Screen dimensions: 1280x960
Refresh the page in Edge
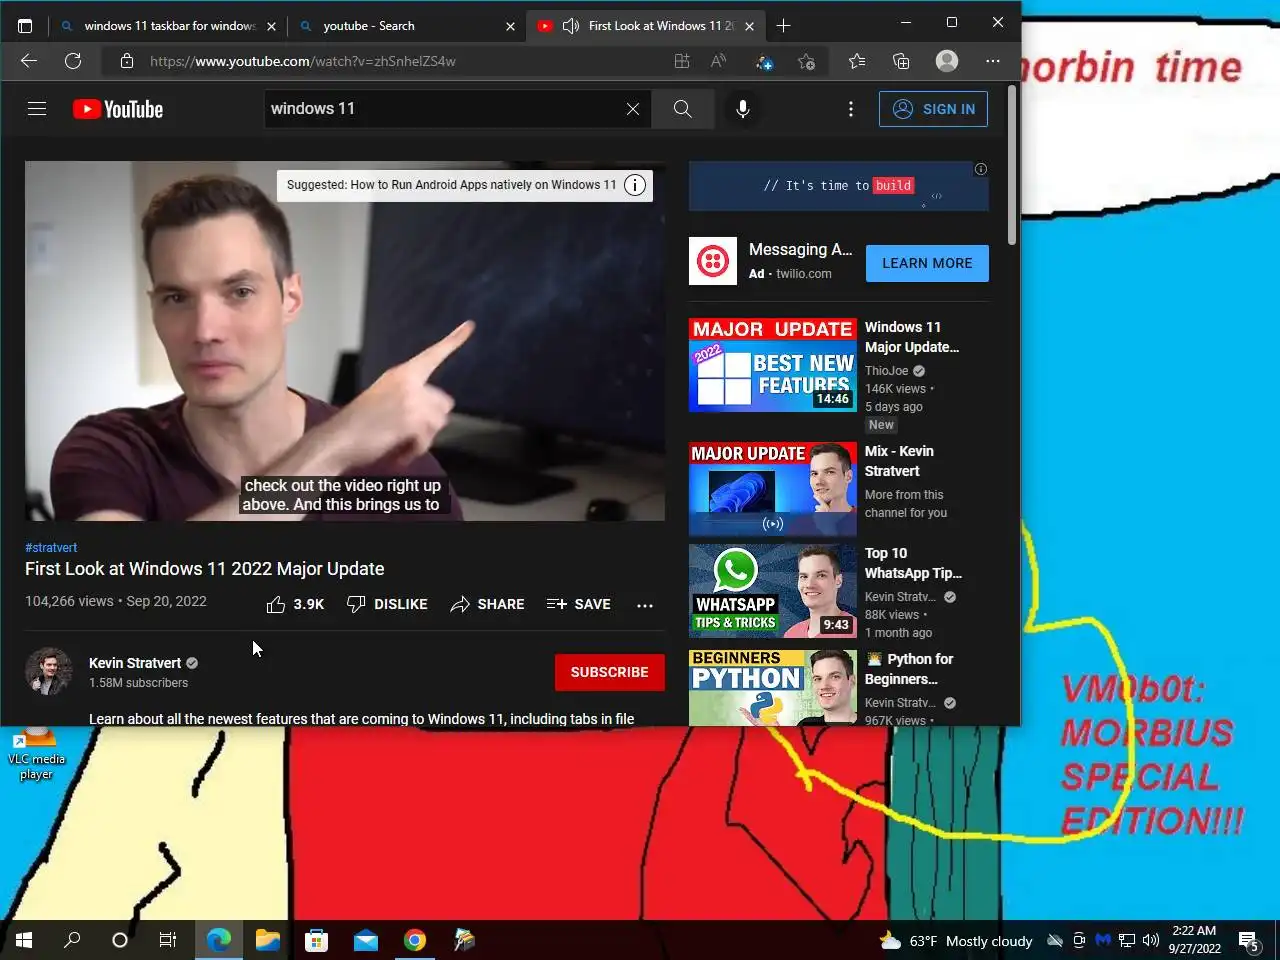73,61
